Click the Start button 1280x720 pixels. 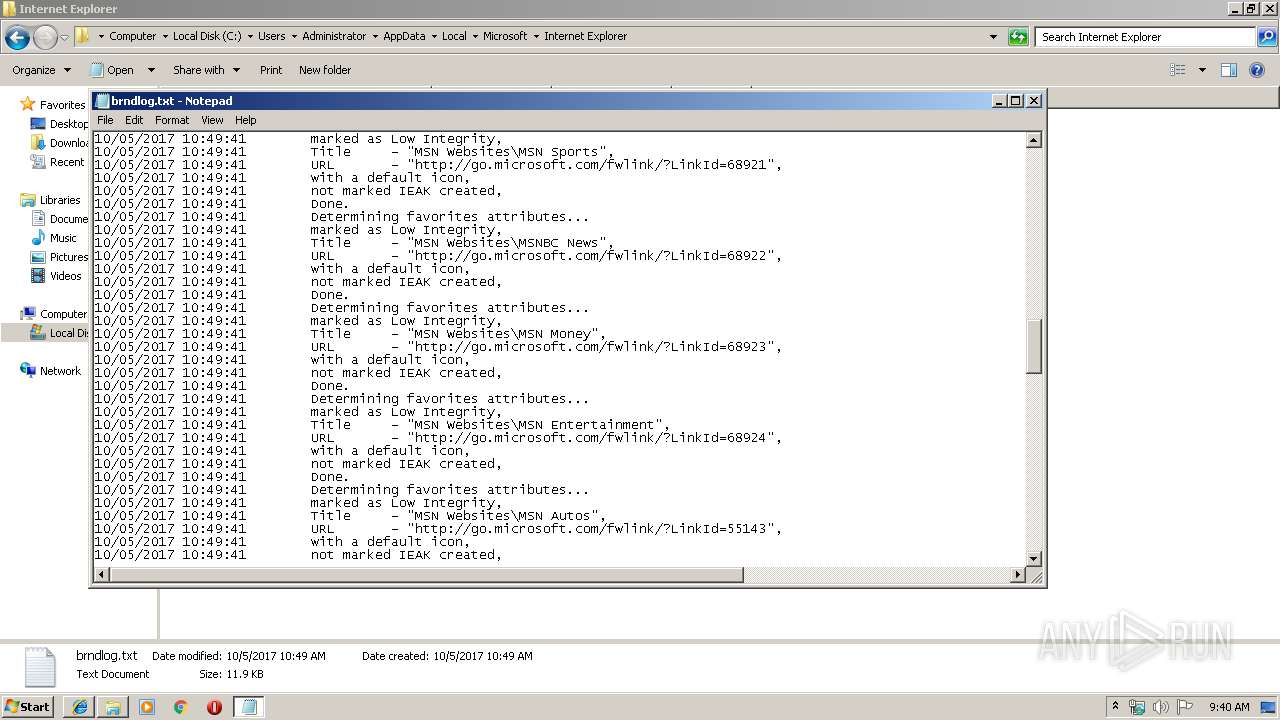coord(27,707)
